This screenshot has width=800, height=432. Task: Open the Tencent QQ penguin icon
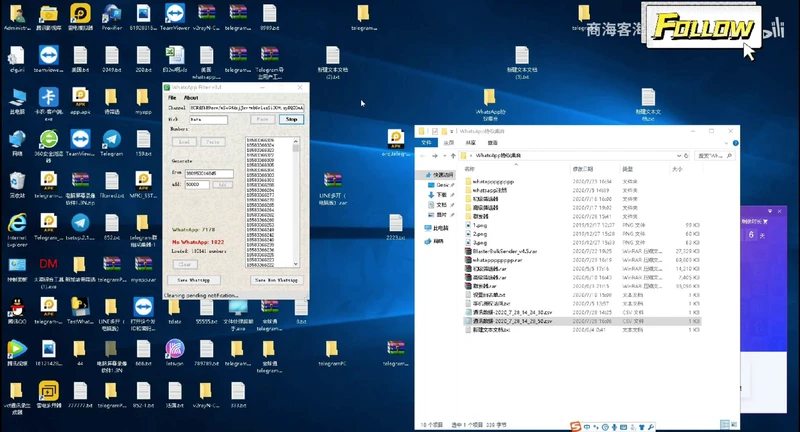point(17,310)
